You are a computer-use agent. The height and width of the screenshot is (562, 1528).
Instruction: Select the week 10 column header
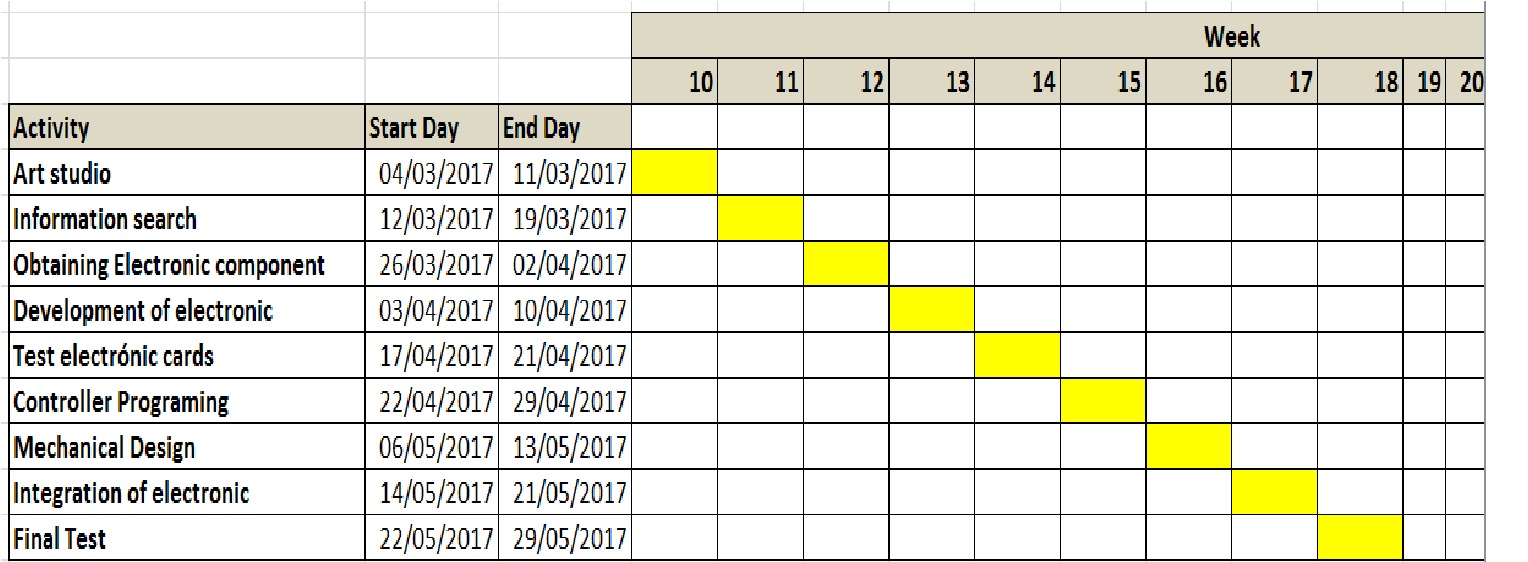(x=675, y=81)
